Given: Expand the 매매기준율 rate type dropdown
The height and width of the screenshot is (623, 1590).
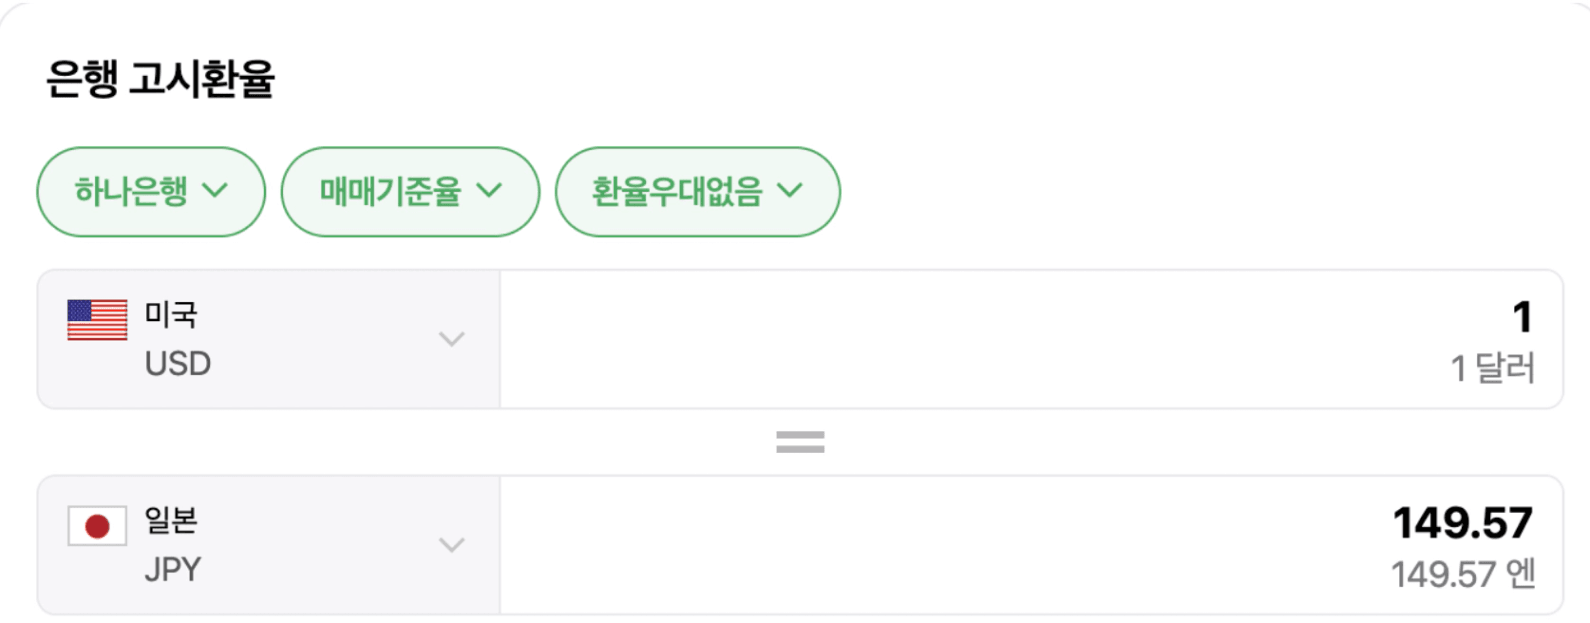Looking at the screenshot, I should click(x=409, y=191).
